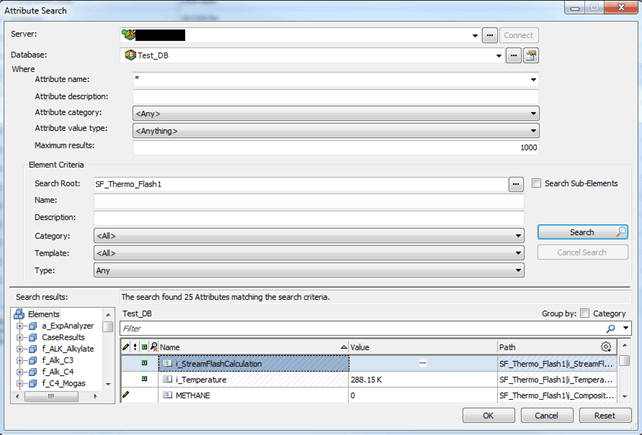Click attribute icon beside METHANE
This screenshot has width=642, height=435.
point(167,395)
